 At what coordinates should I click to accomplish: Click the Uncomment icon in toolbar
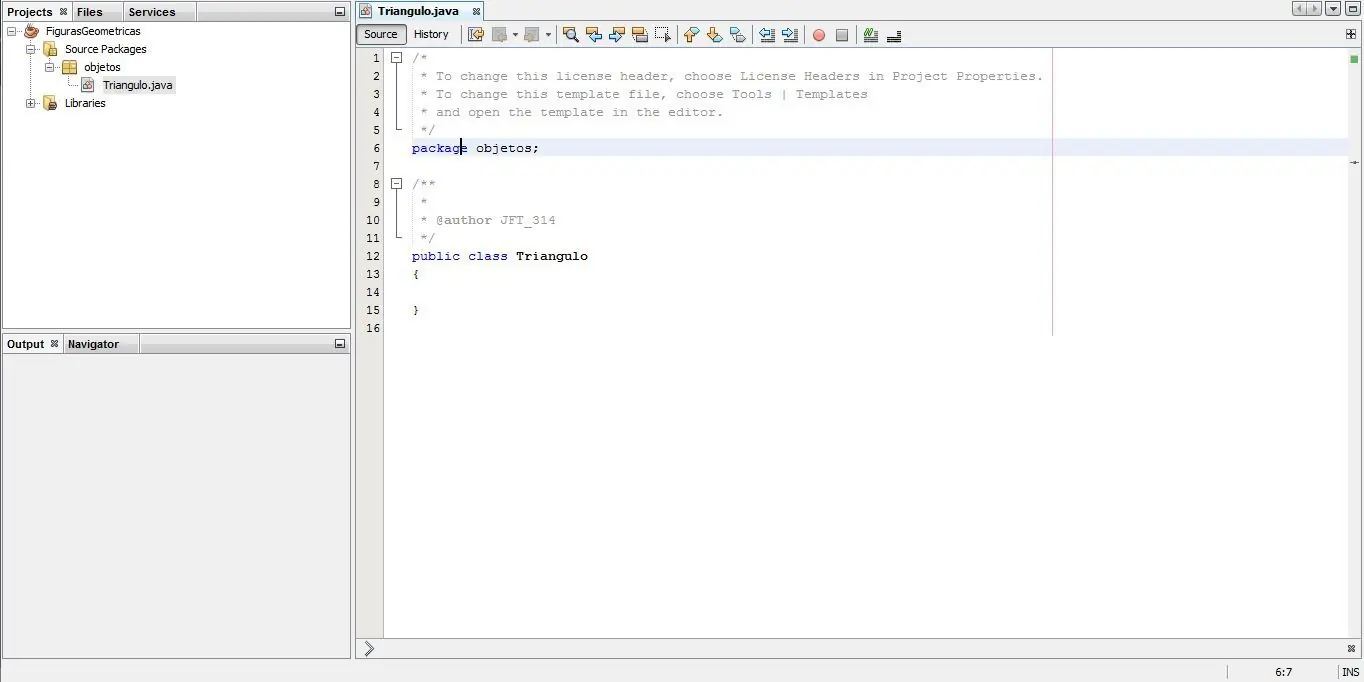(894, 35)
